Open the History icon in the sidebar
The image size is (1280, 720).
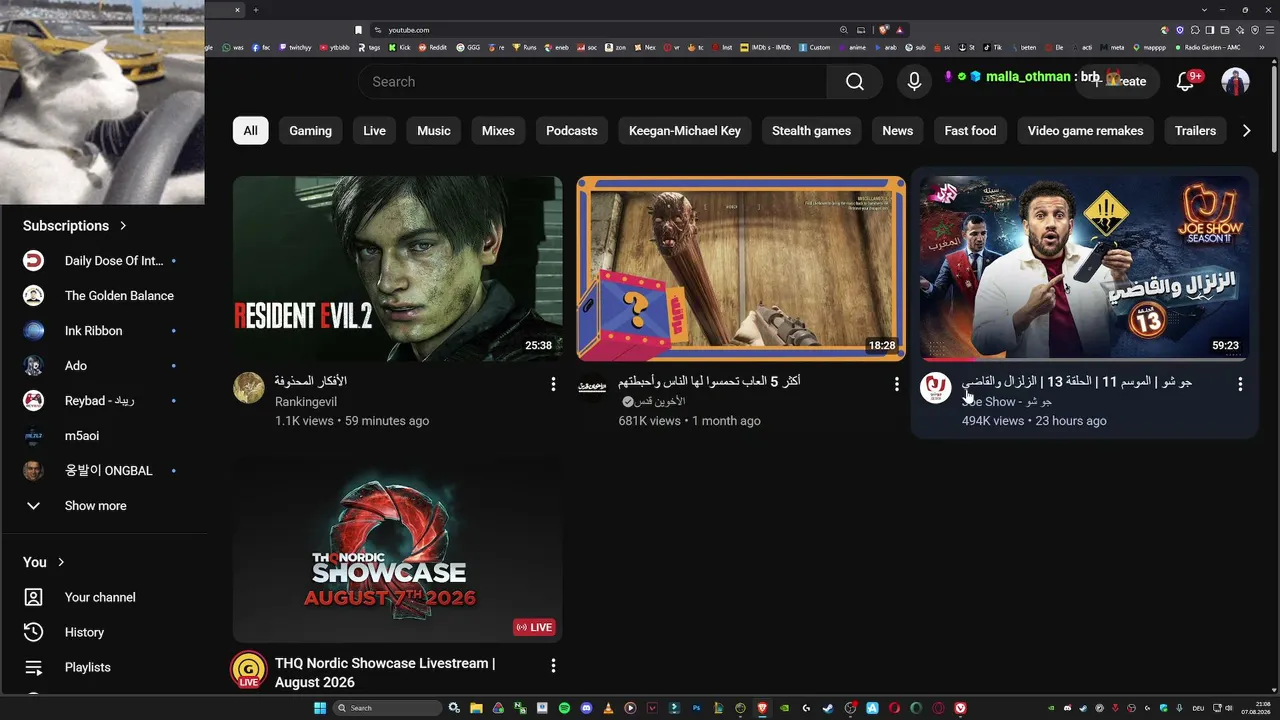[x=34, y=632]
